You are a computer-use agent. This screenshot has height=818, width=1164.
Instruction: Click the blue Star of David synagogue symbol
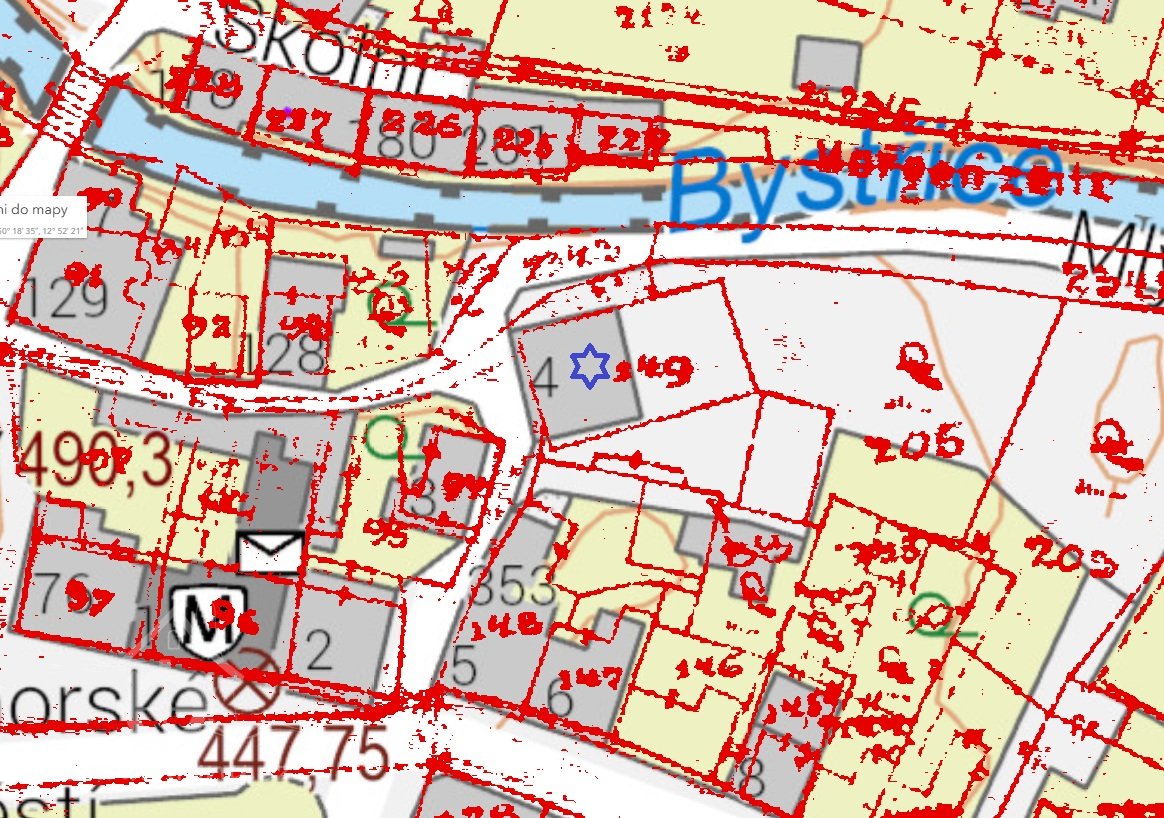(590, 367)
